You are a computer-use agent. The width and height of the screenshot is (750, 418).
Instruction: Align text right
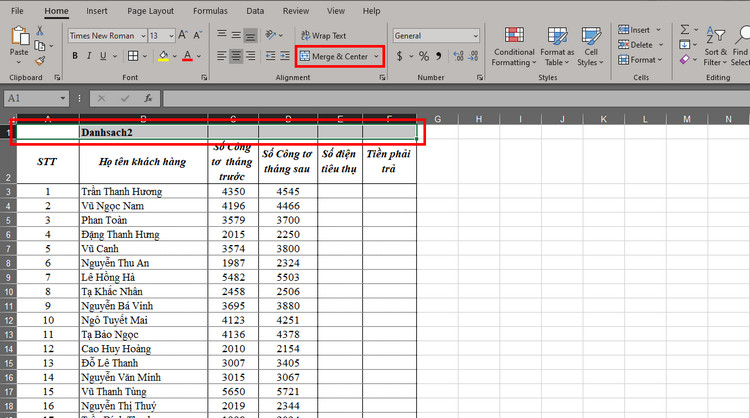coord(251,56)
